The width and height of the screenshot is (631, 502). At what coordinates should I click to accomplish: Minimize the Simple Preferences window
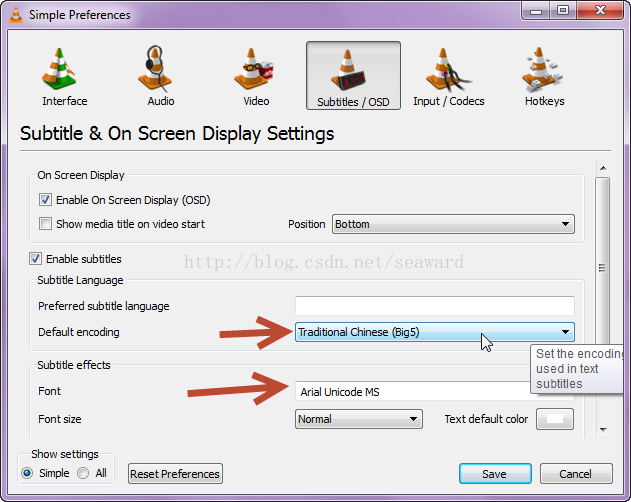[x=536, y=10]
